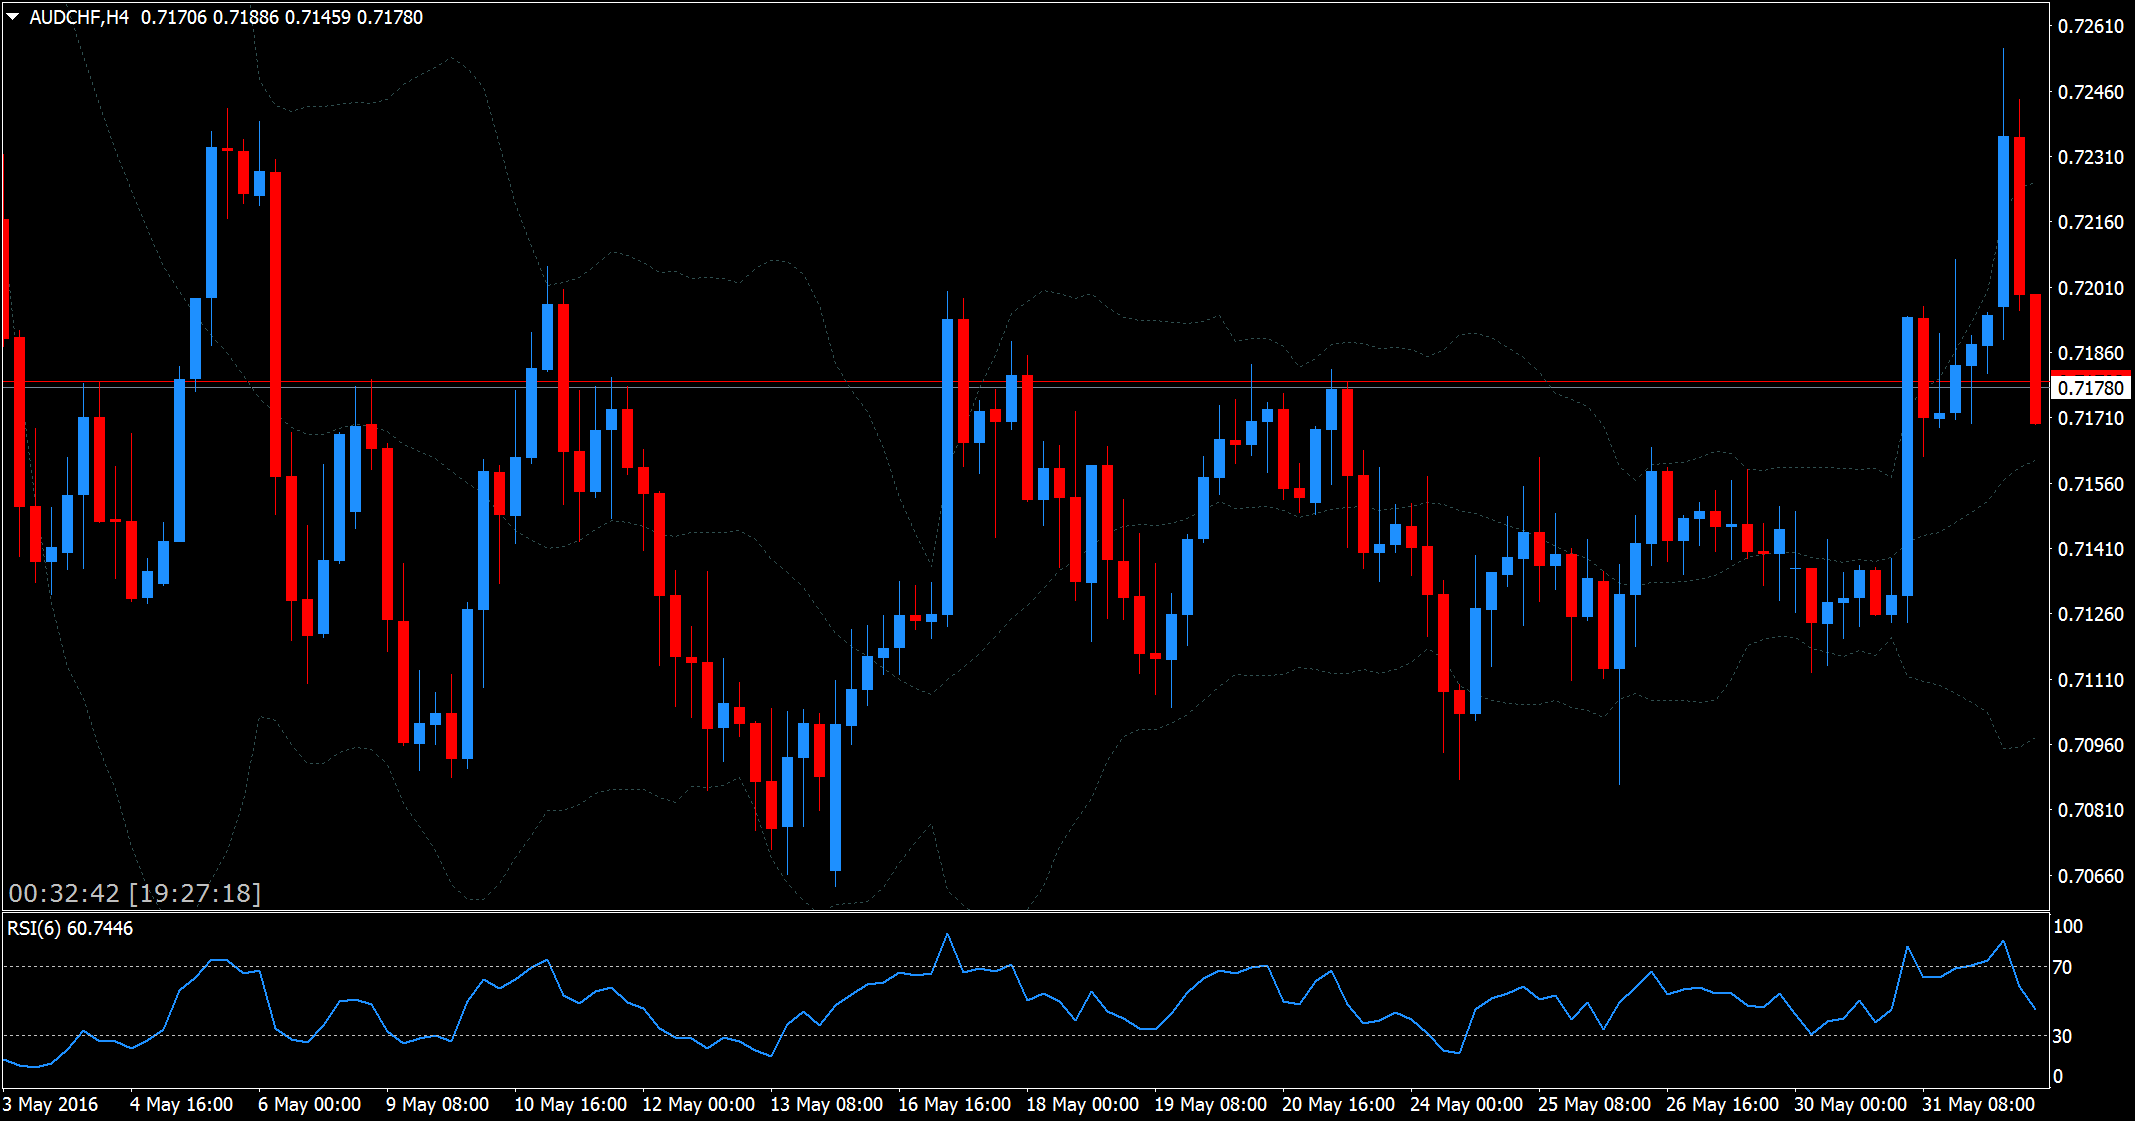The width and height of the screenshot is (2135, 1121).
Task: Click the 0.72610 price scale label
Action: [2090, 27]
